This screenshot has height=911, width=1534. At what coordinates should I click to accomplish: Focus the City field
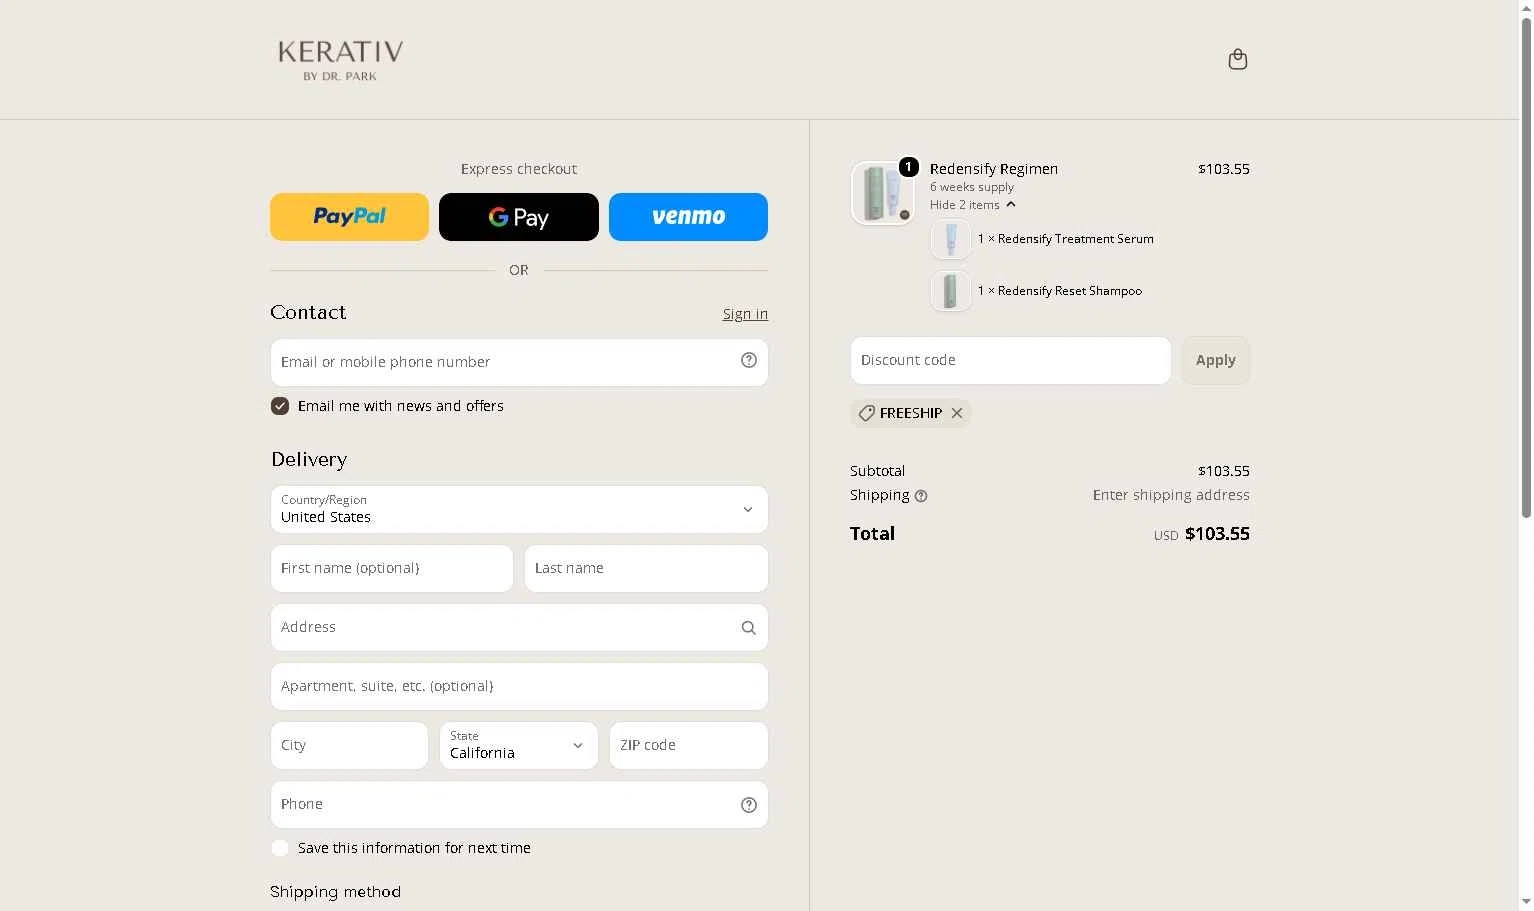point(349,746)
